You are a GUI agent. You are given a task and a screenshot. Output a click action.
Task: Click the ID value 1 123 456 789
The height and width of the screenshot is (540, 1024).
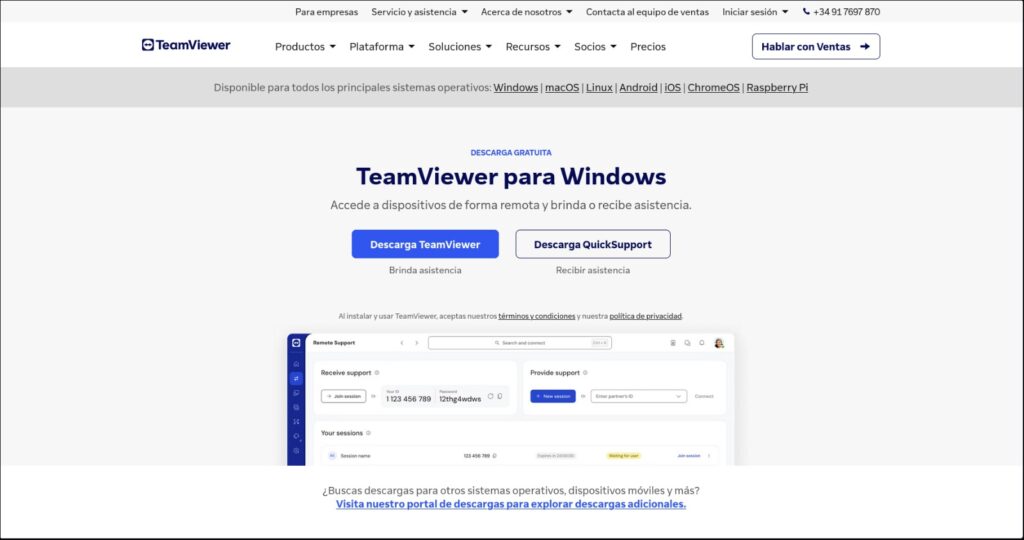tap(408, 399)
